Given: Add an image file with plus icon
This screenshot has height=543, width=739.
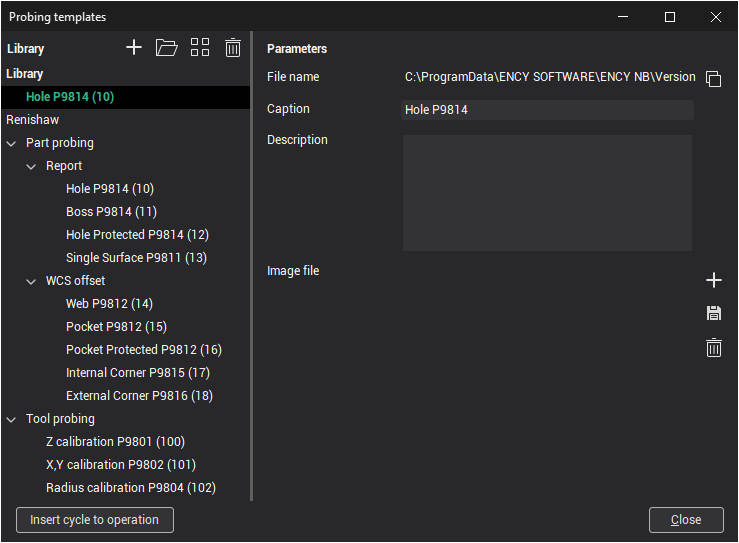Looking at the screenshot, I should click(x=714, y=280).
